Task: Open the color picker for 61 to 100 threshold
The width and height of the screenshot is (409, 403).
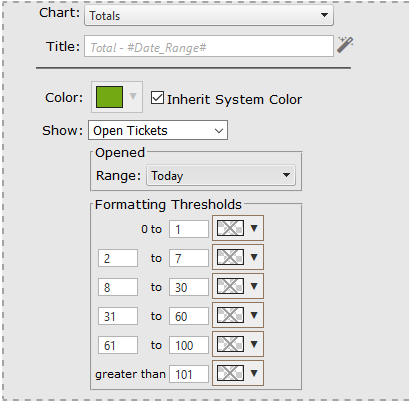Action: point(238,344)
